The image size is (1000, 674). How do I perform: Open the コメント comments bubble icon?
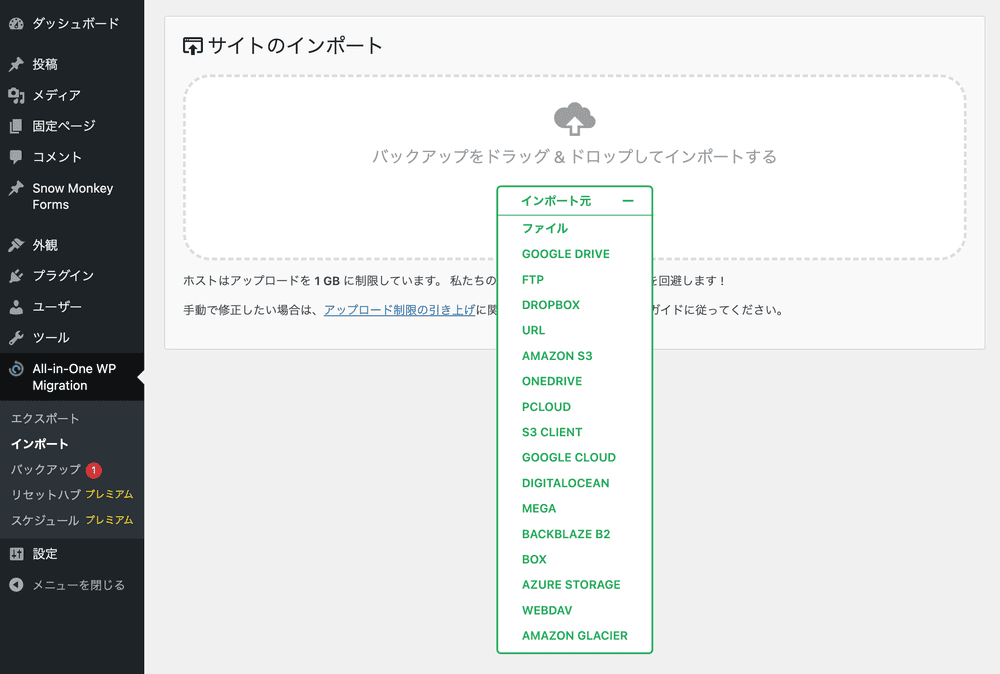tap(16, 157)
